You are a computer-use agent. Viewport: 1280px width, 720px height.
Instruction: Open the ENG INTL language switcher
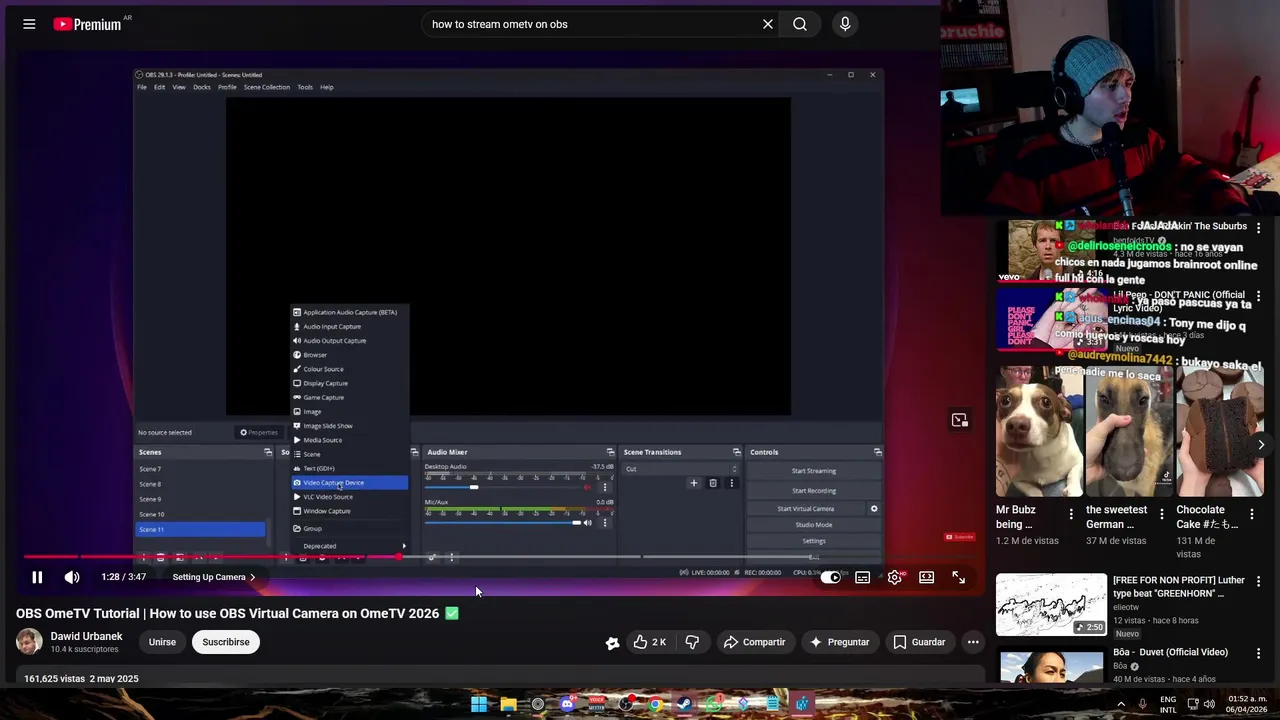point(1168,704)
